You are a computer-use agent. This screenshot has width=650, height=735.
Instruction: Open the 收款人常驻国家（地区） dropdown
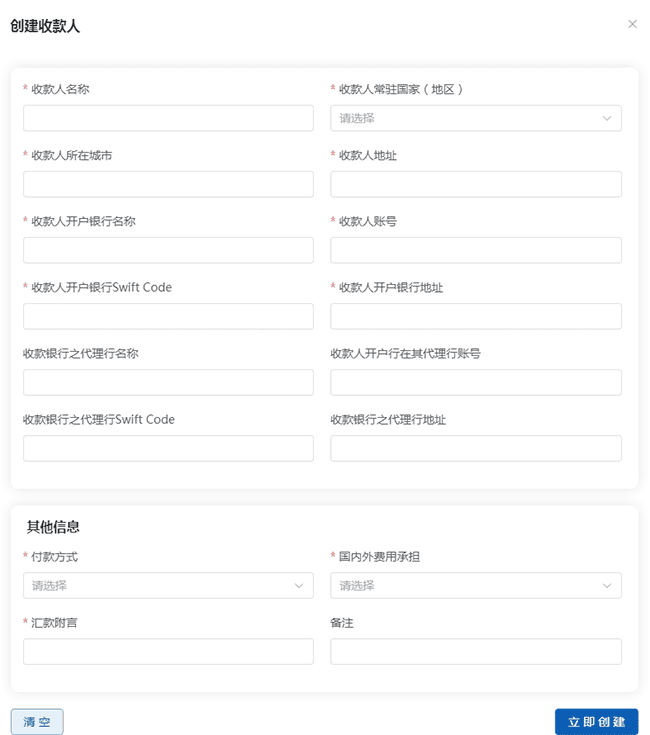(475, 118)
